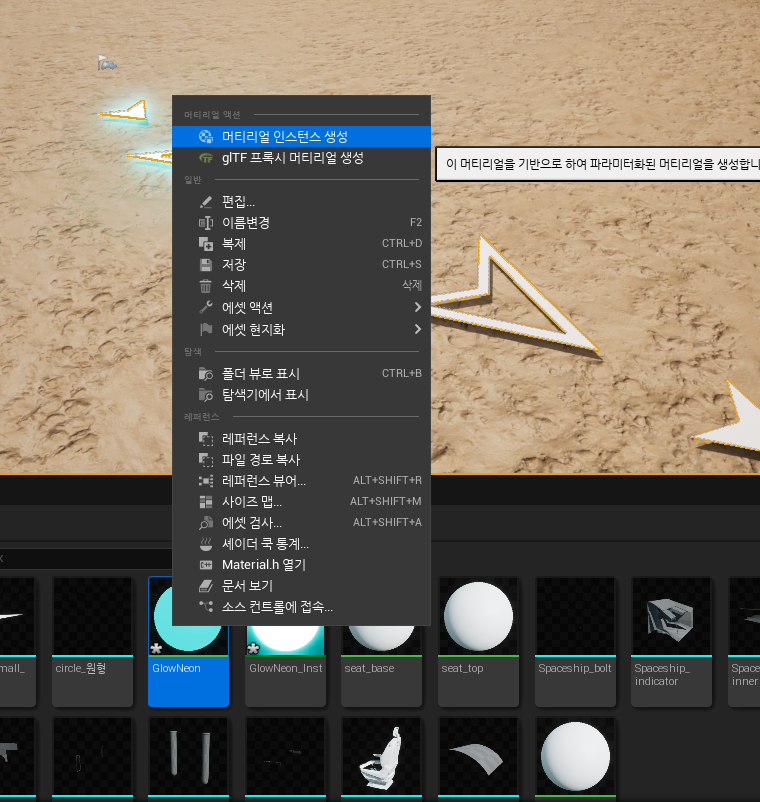
Task: Click the folder icon beside 폴더 뷰로 표시
Action: (206, 374)
